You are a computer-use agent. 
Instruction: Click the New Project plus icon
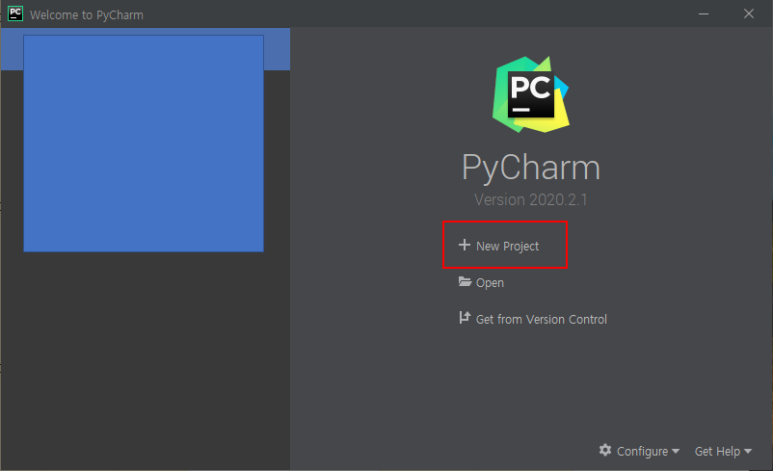[464, 245]
